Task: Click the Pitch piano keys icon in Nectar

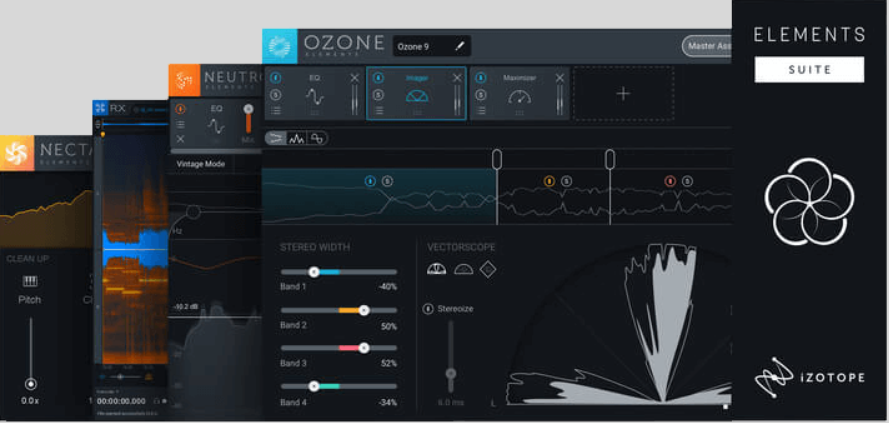Action: coord(29,281)
